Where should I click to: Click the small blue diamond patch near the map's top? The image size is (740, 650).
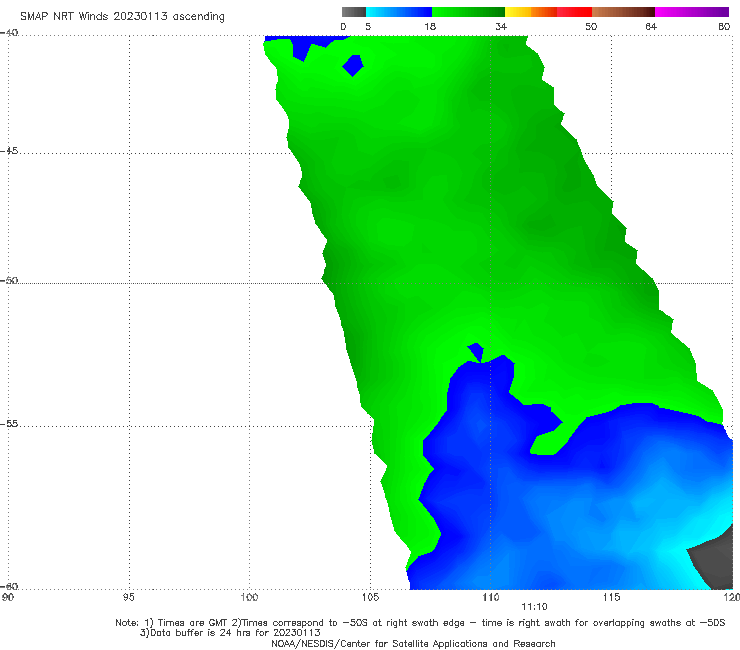click(353, 65)
